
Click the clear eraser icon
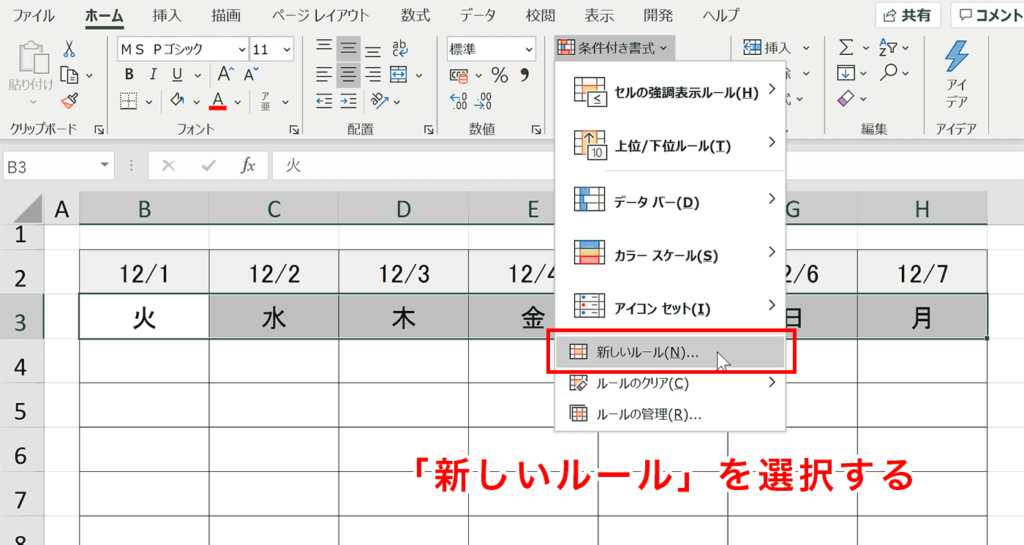(x=846, y=99)
